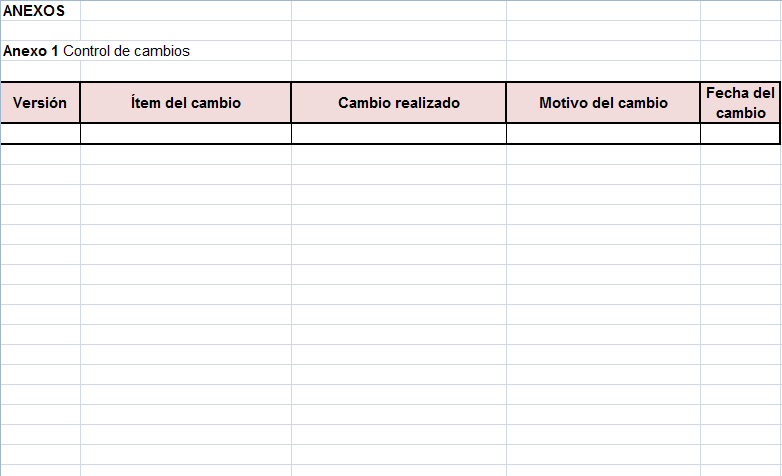This screenshot has width=782, height=476.
Task: Click the blank cell directly above Motivo del cambio header
Action: point(603,71)
